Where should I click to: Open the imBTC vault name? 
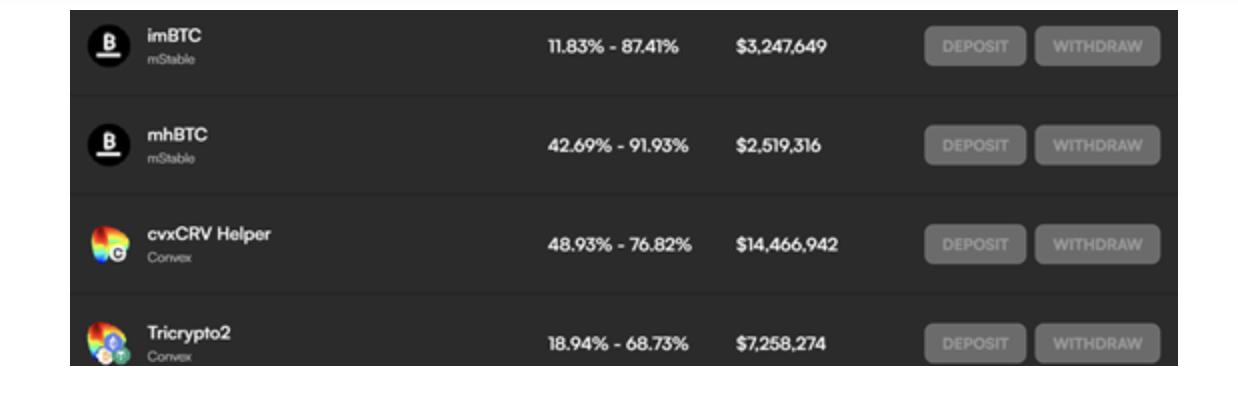tap(174, 36)
